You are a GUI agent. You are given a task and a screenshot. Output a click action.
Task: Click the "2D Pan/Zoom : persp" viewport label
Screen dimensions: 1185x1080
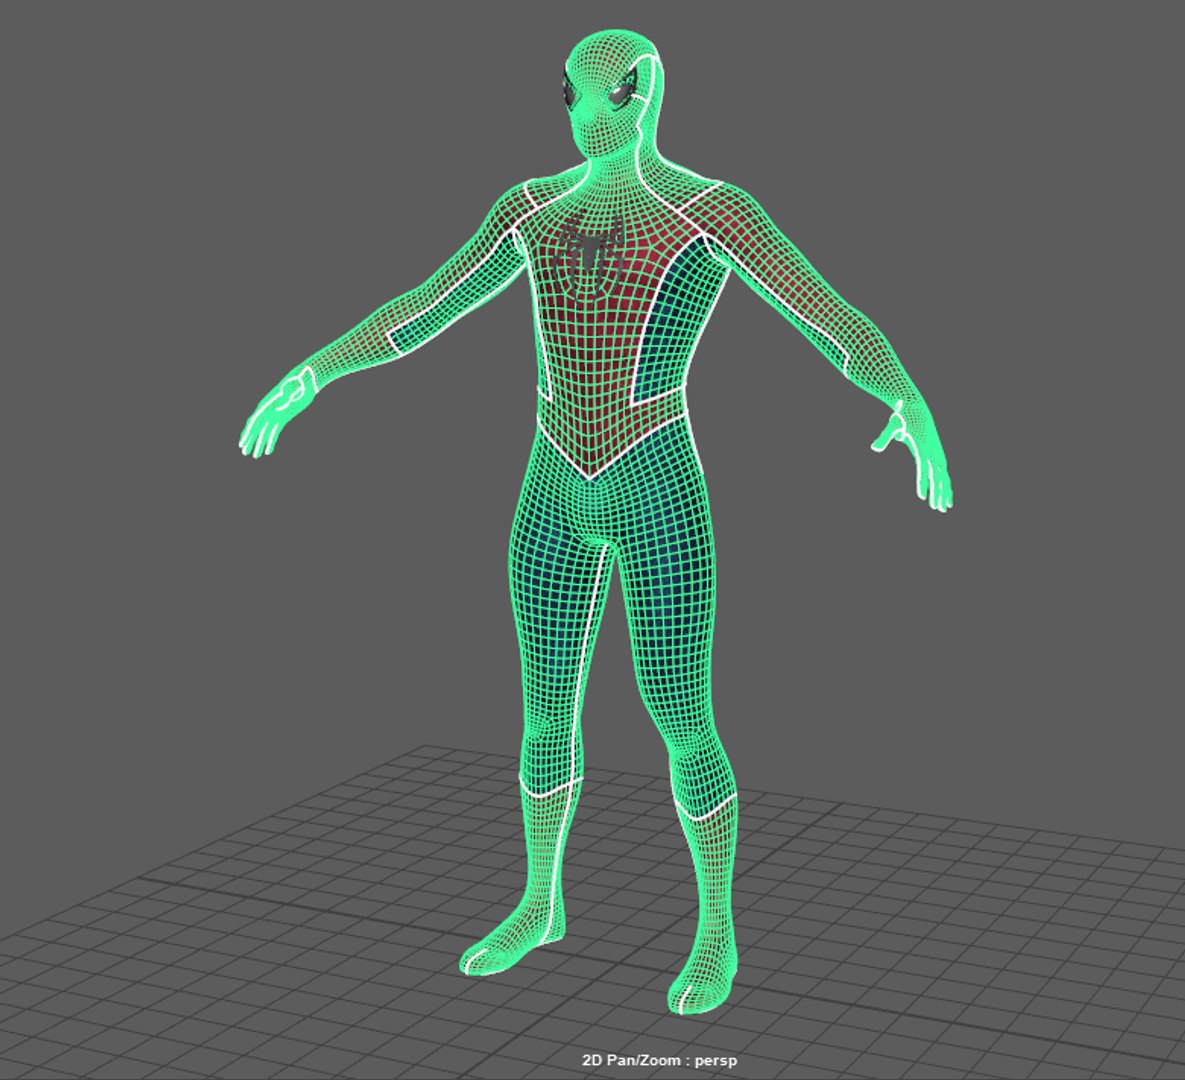click(x=659, y=1060)
